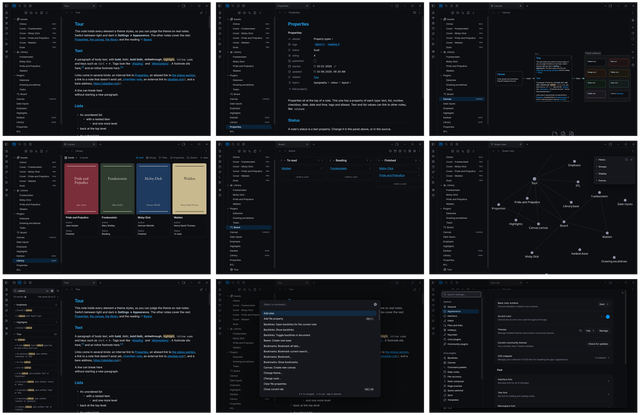Open the Walden card in the To read lane
The height and width of the screenshot is (415, 640).
click(302, 169)
